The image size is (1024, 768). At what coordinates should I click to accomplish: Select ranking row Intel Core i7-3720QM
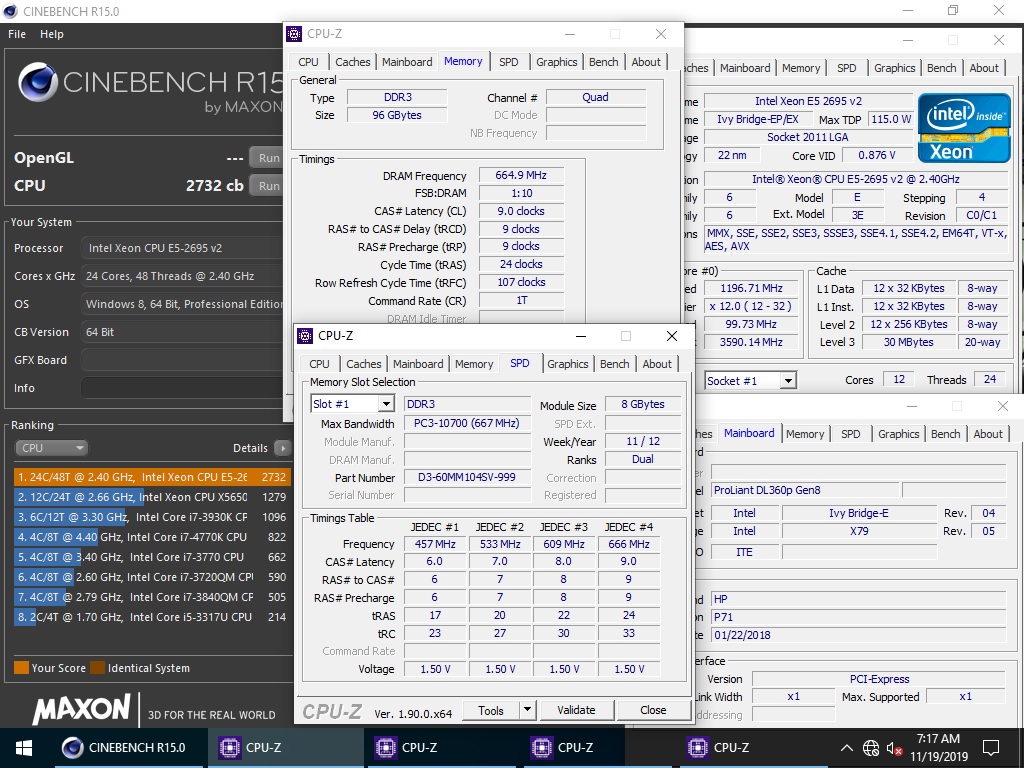click(151, 577)
